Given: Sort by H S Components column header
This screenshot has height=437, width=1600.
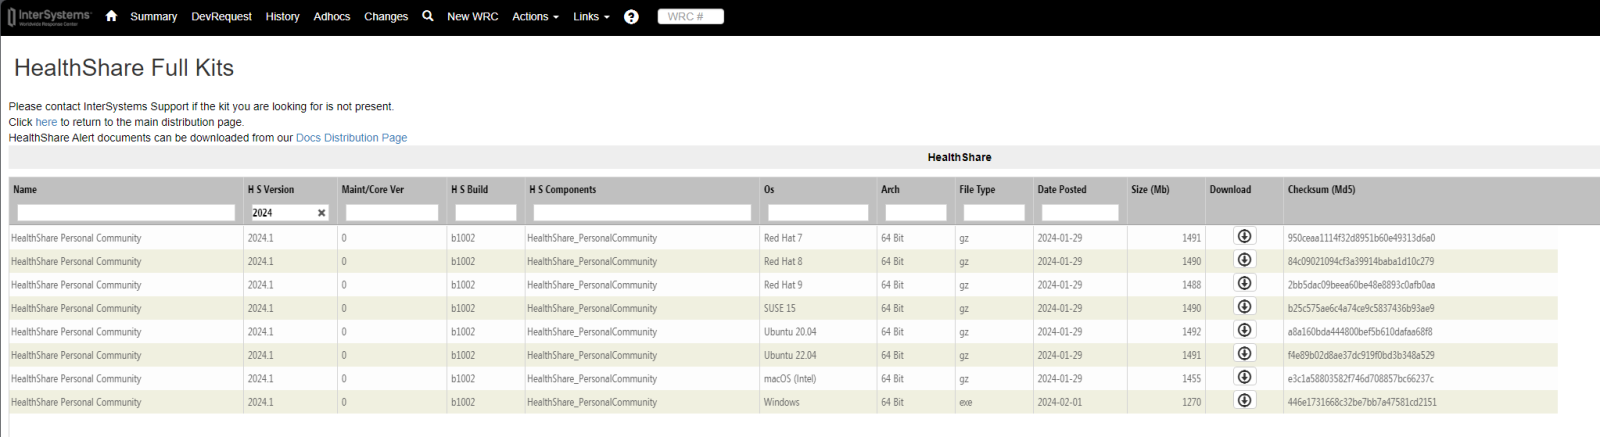Looking at the screenshot, I should (x=562, y=189).
